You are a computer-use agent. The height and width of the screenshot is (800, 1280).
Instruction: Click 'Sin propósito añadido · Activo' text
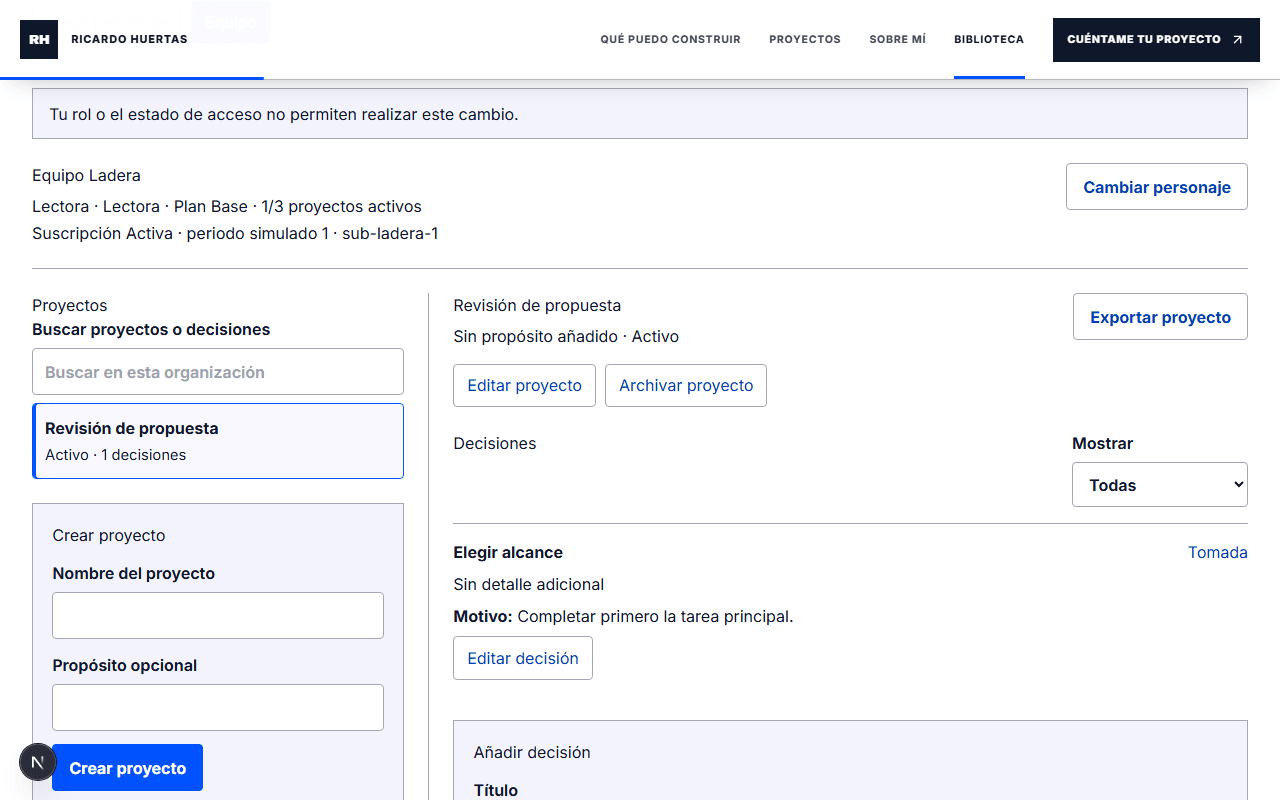[566, 337]
